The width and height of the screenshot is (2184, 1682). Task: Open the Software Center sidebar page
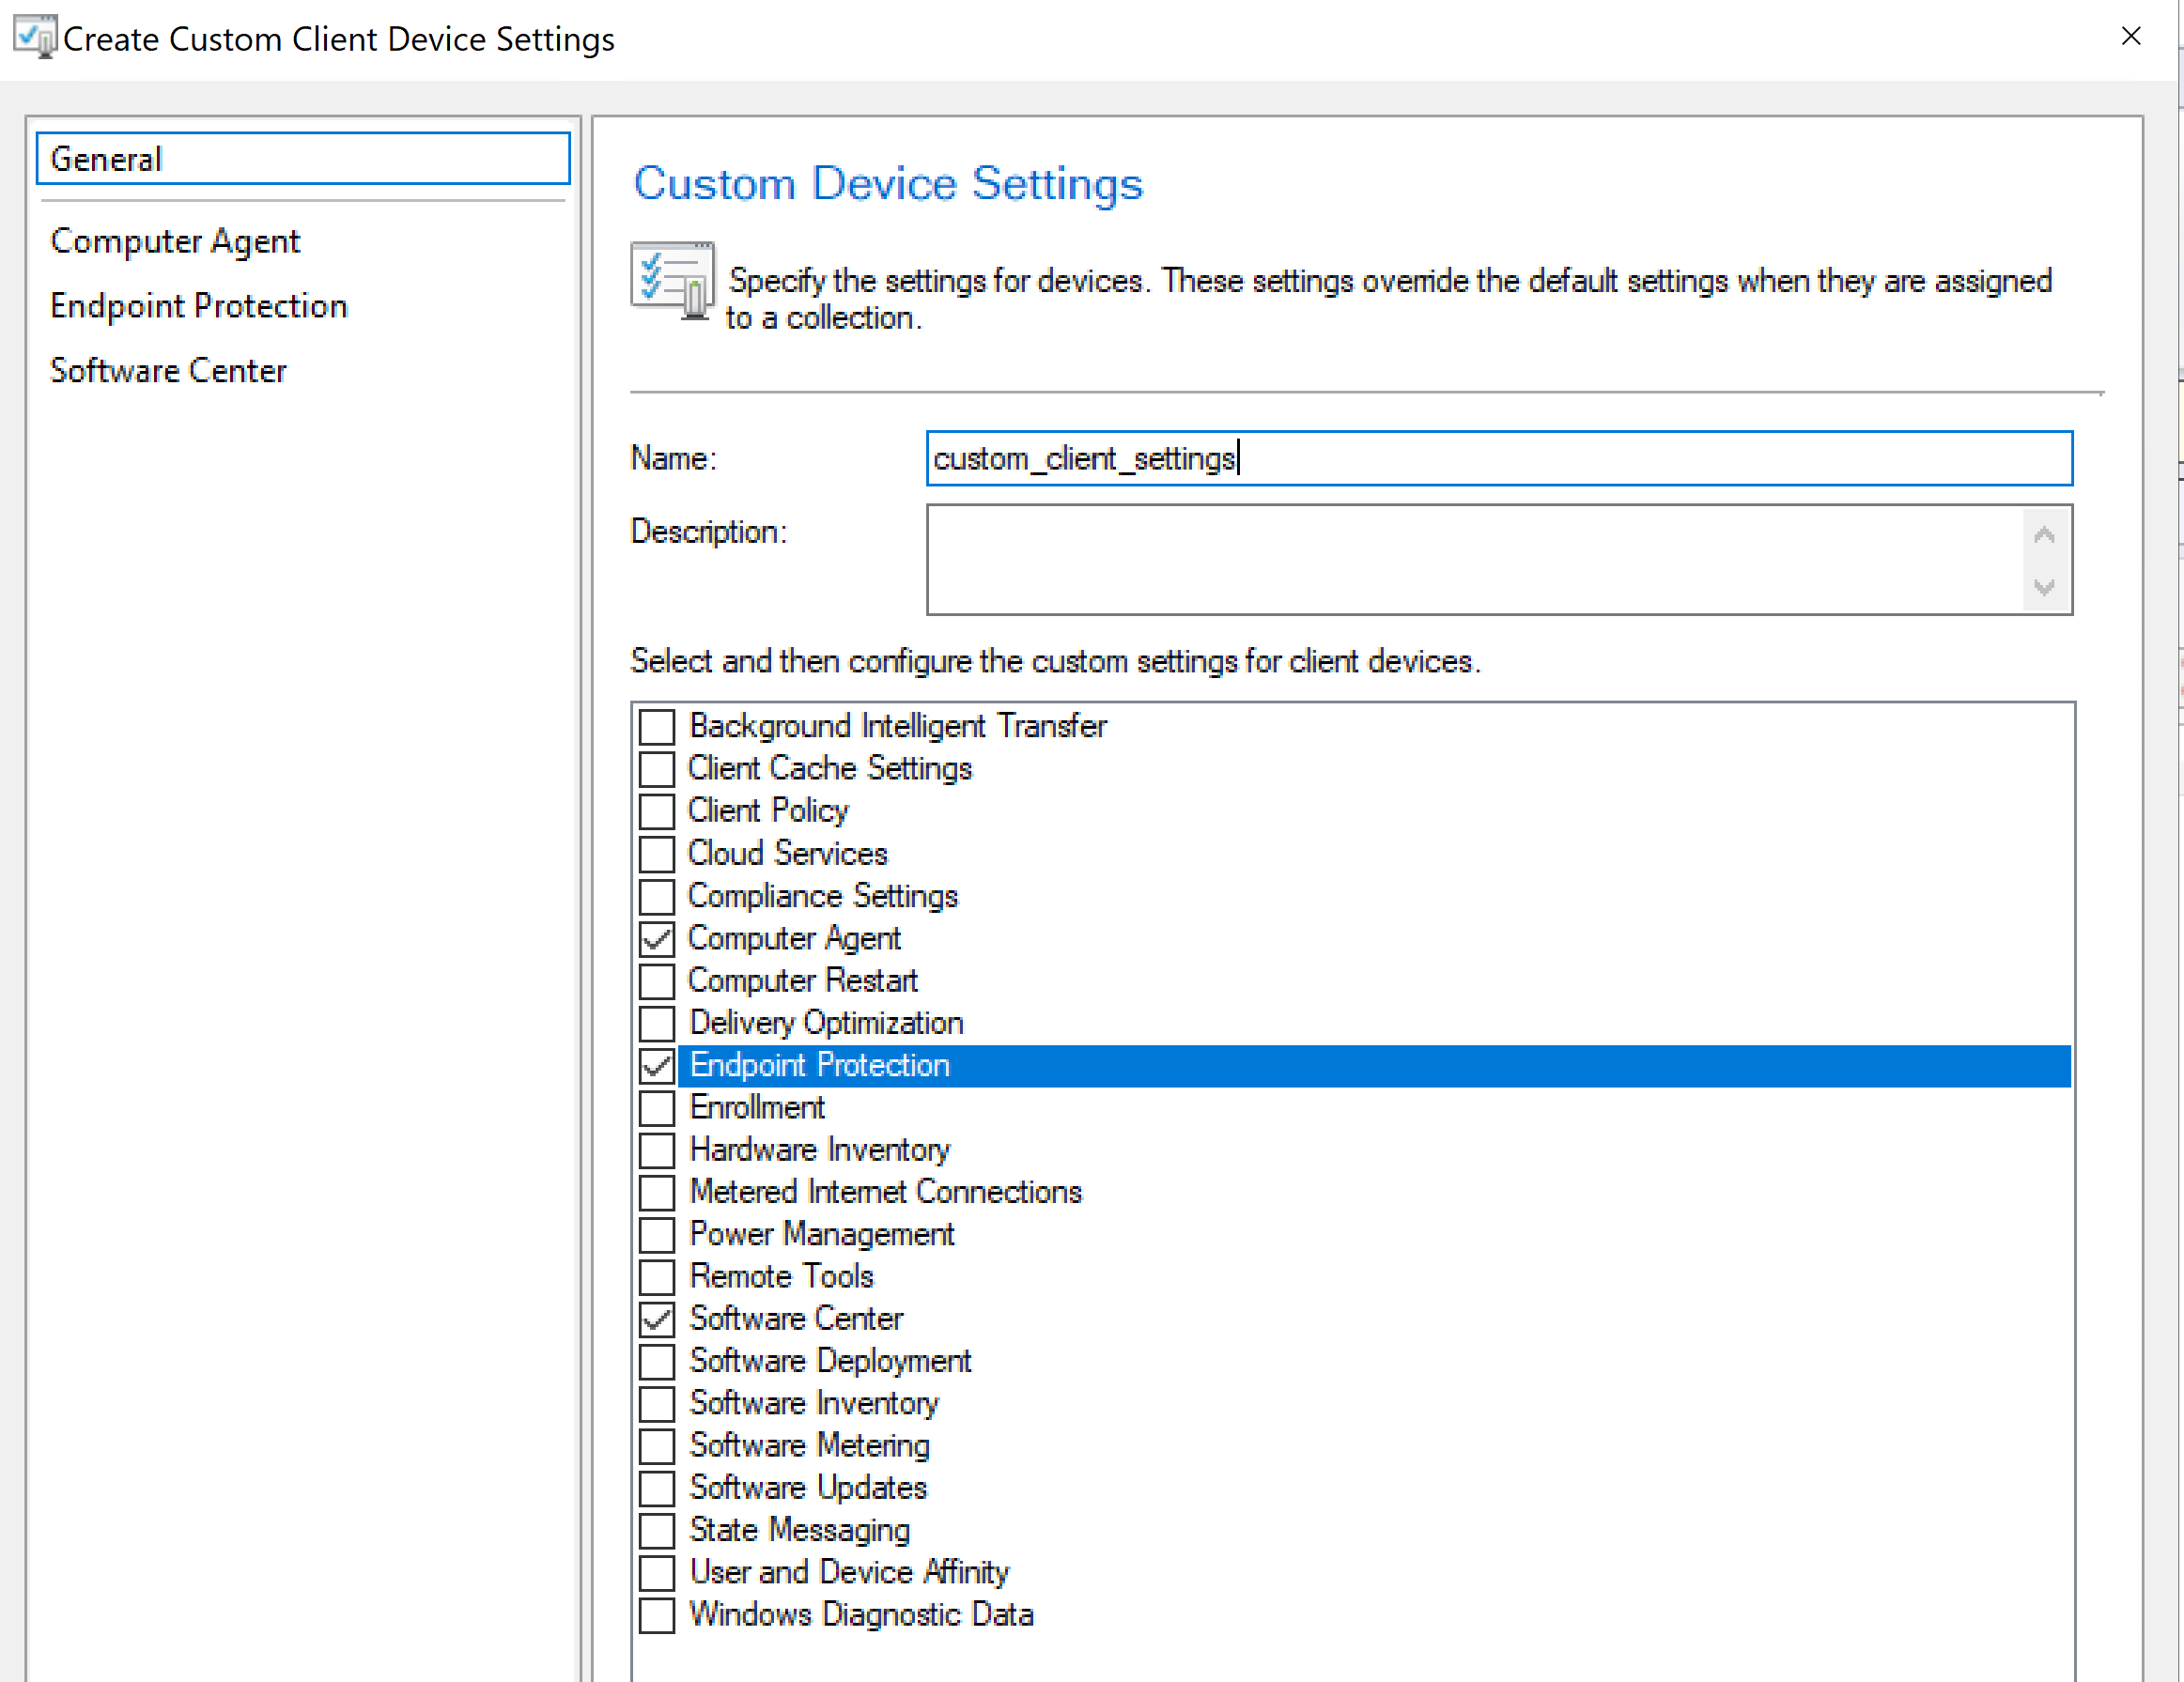coord(168,371)
